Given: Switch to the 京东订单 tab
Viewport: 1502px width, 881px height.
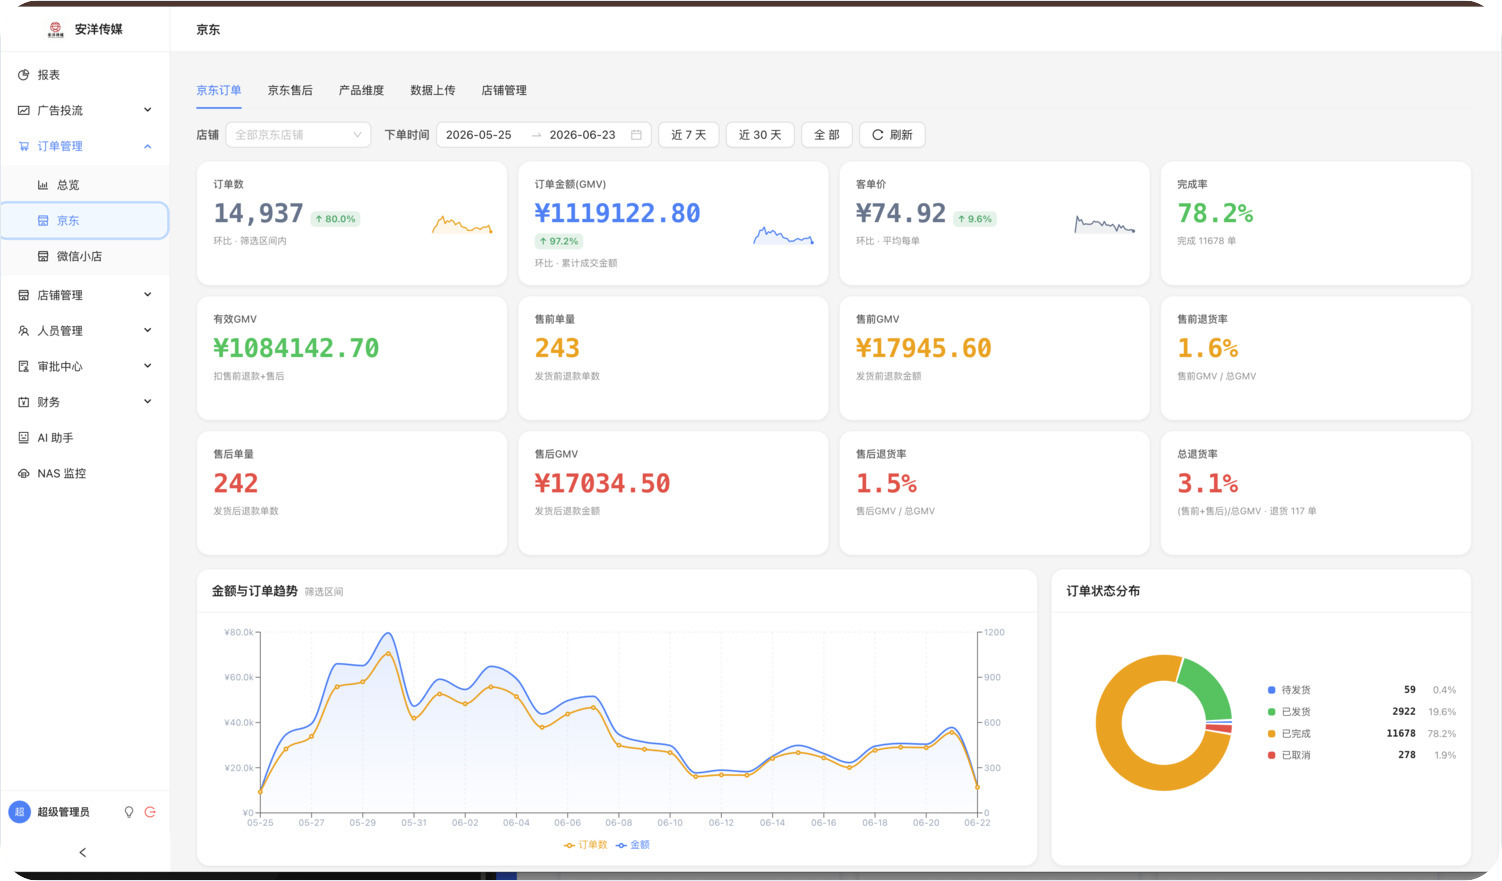Looking at the screenshot, I should [219, 90].
